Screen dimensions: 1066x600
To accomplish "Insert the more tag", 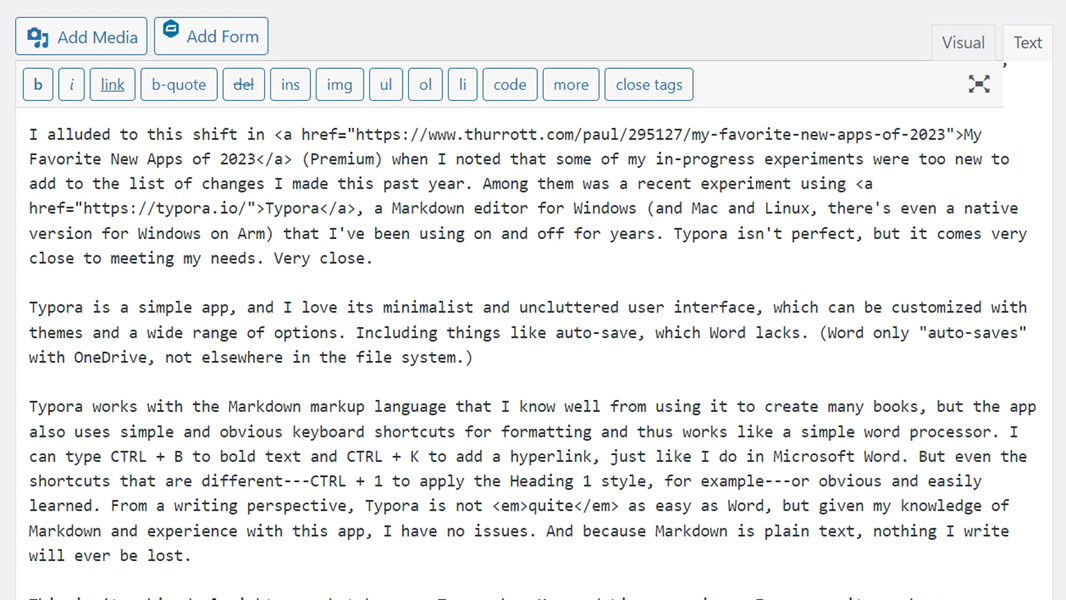I will [571, 85].
